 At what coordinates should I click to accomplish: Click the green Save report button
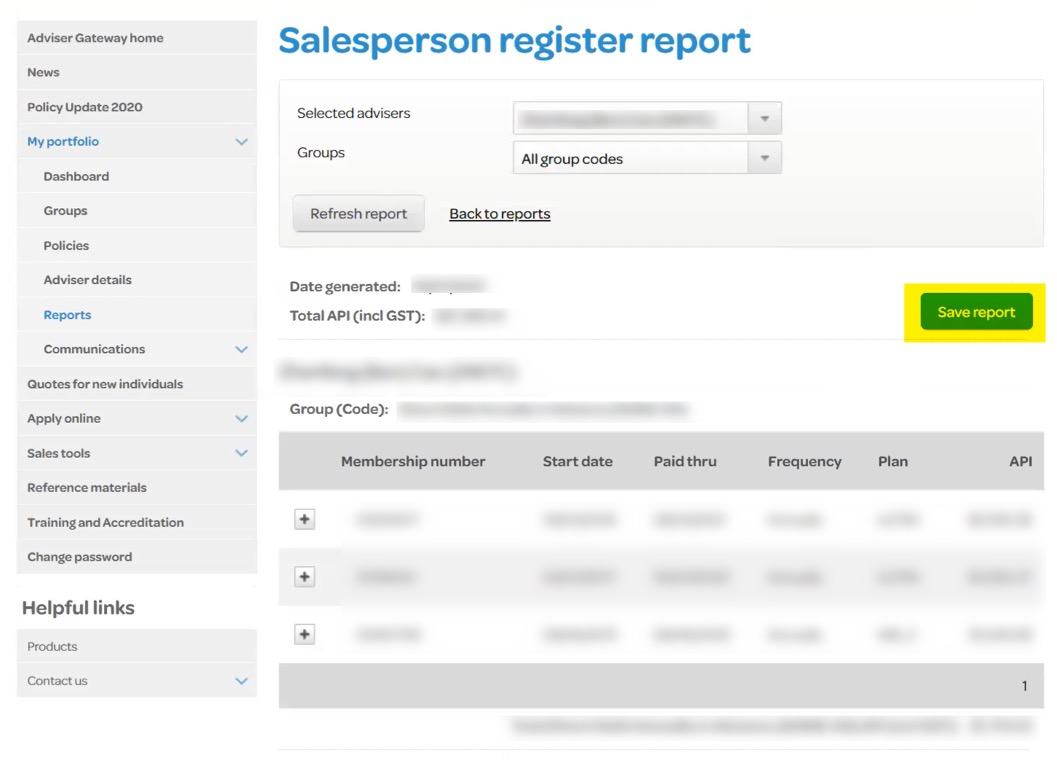(x=976, y=312)
